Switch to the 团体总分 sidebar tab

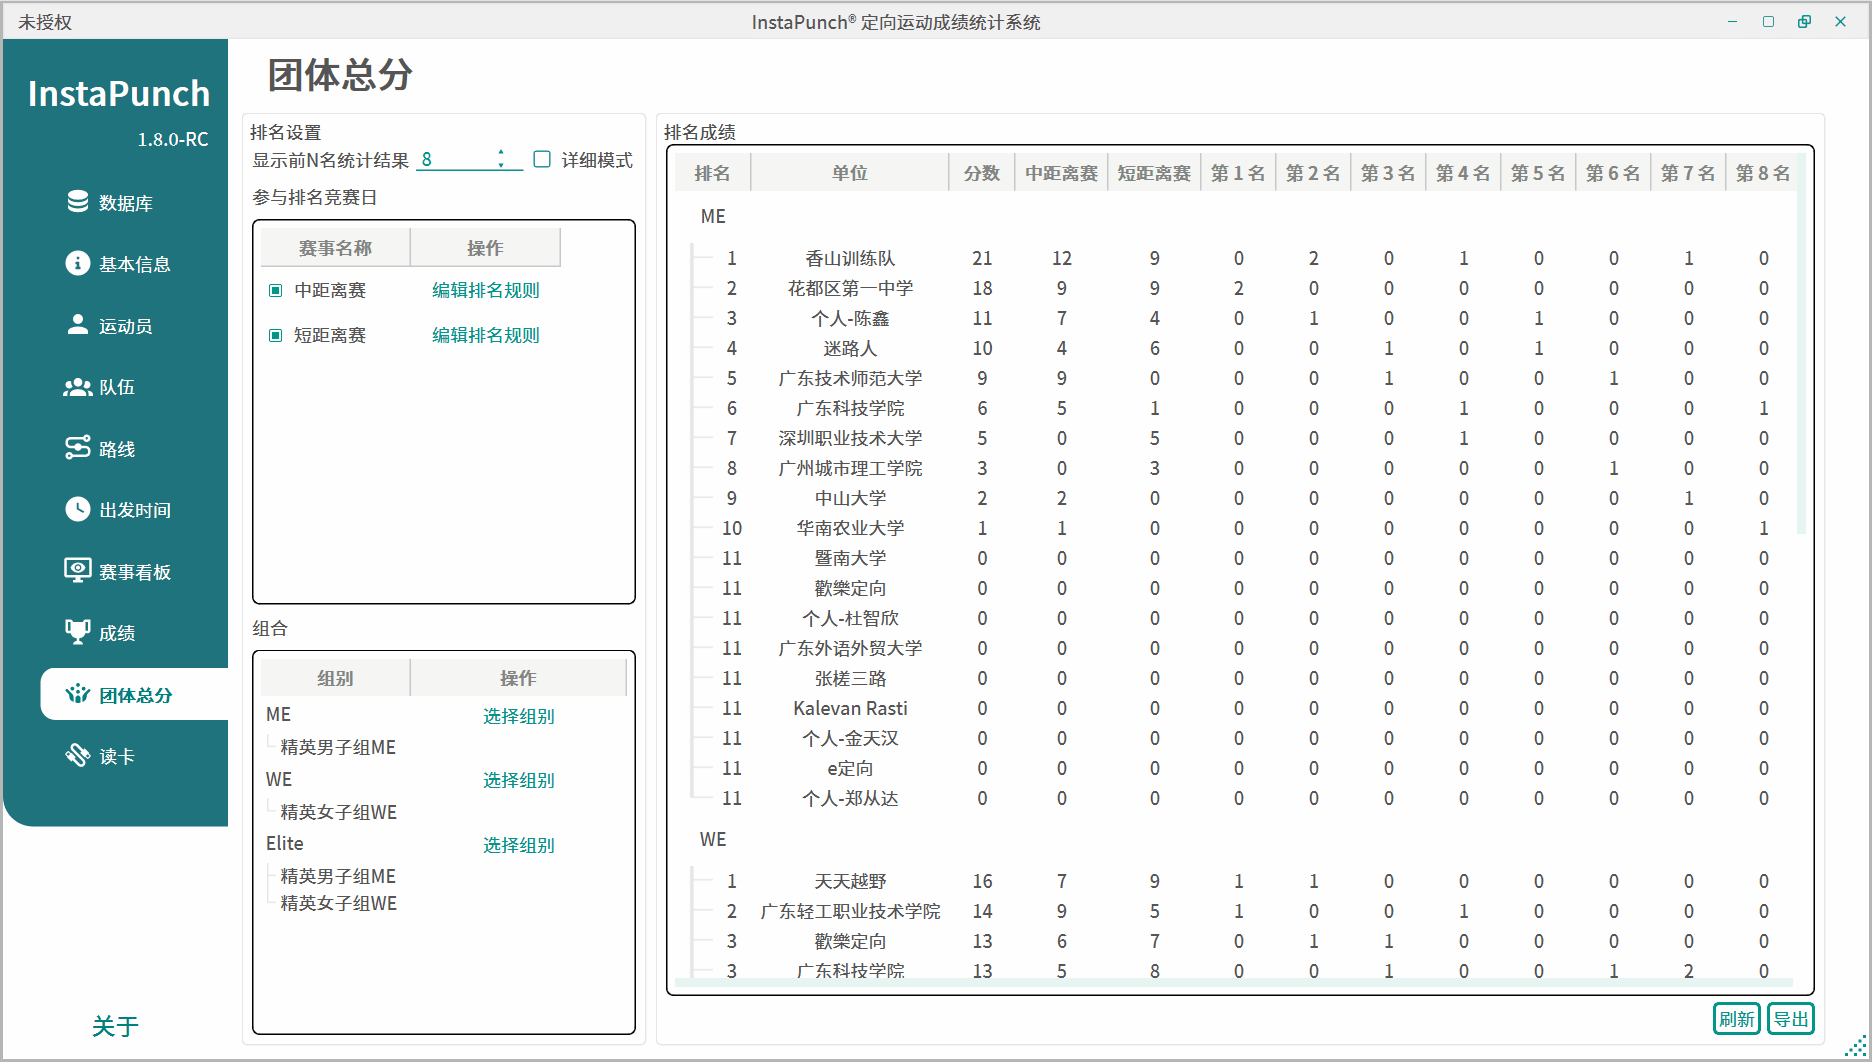(135, 695)
